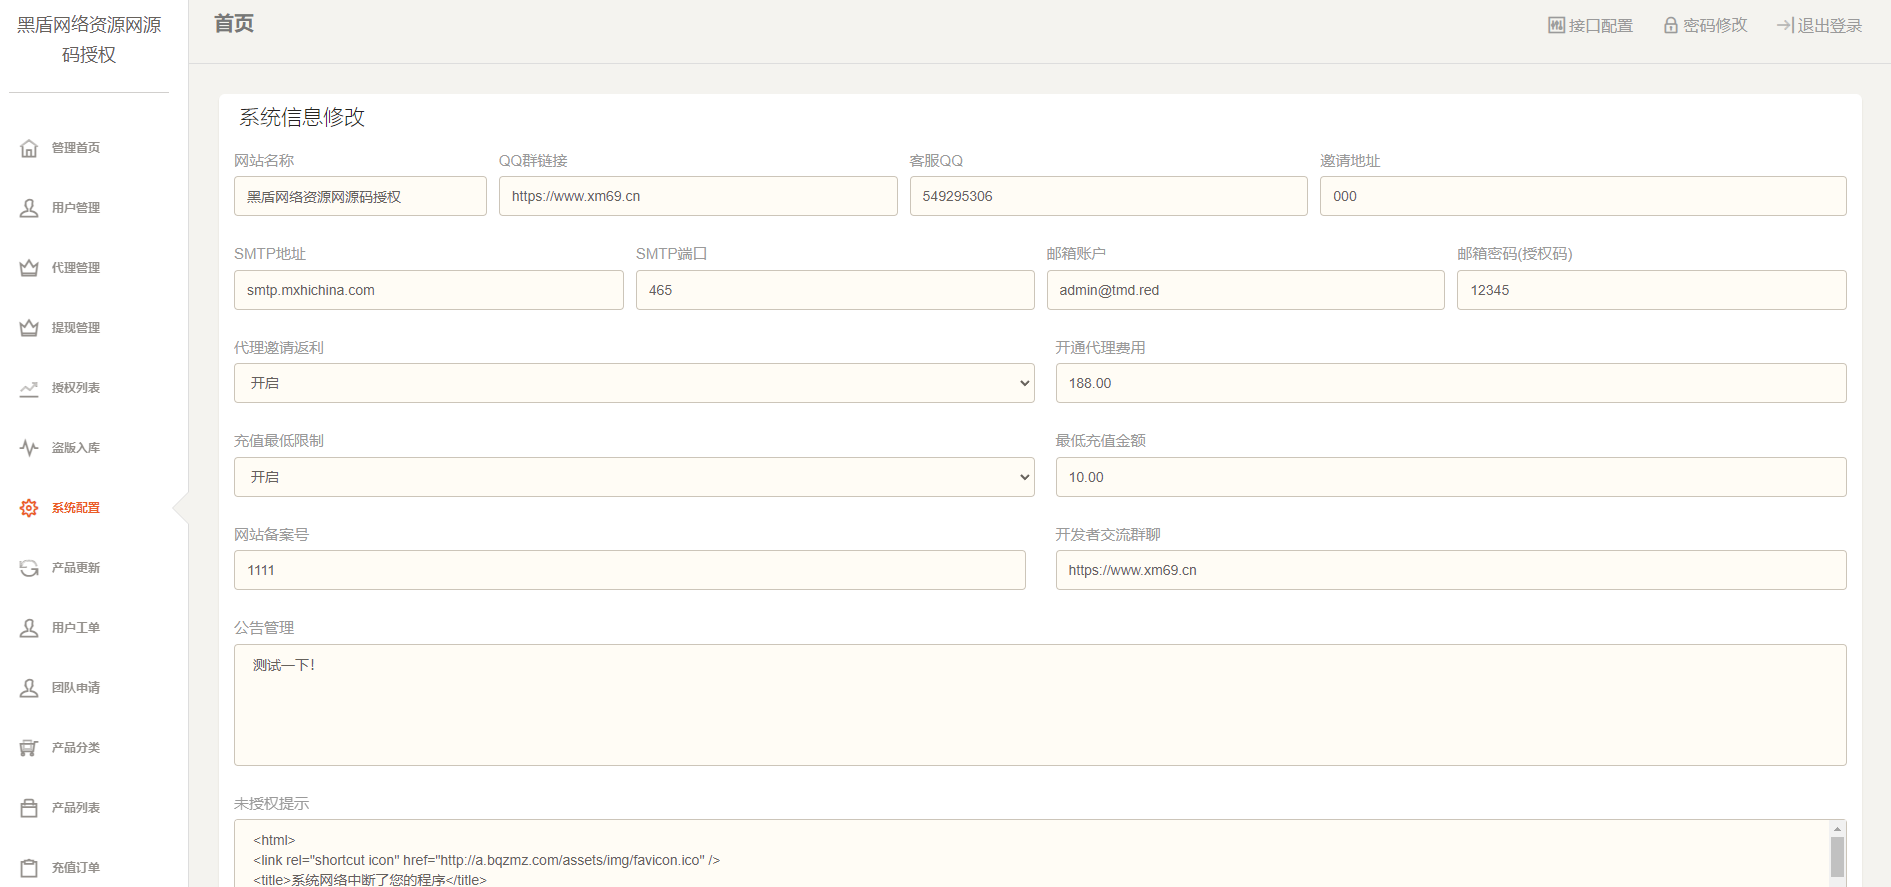This screenshot has width=1891, height=887.
Task: Select the 开通代理费用 amount field
Action: 1450,383
